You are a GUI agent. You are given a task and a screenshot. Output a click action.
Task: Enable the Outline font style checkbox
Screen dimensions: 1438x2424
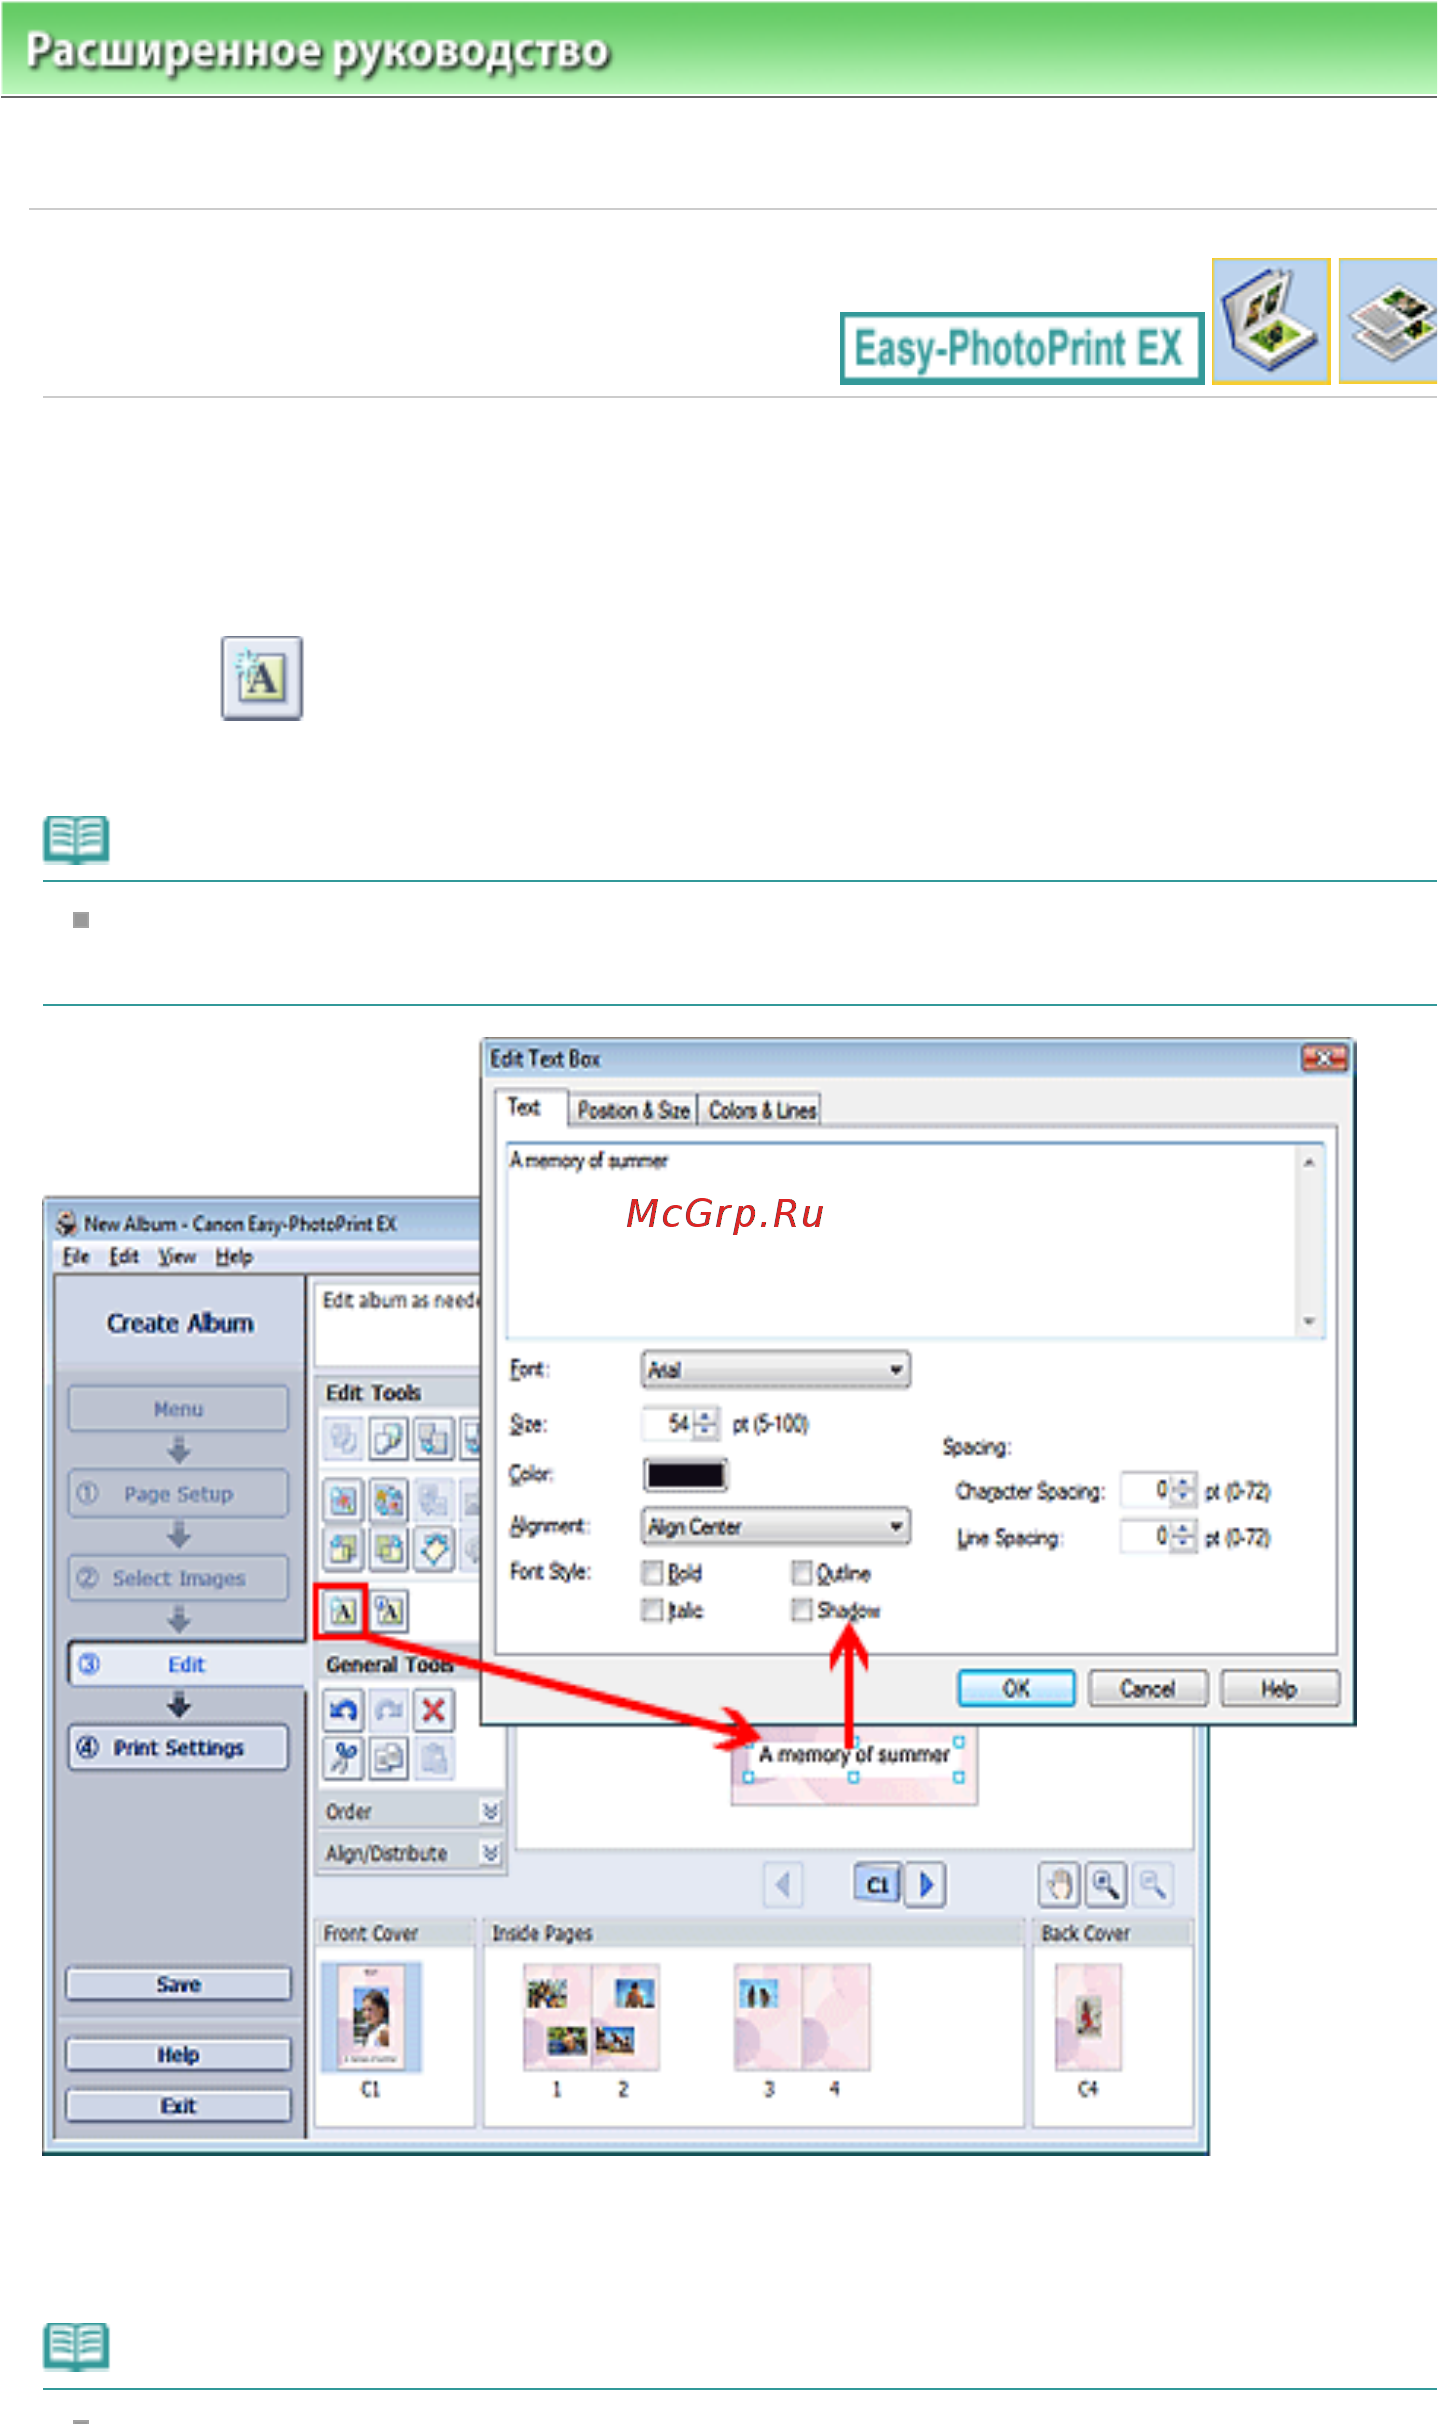point(801,1573)
